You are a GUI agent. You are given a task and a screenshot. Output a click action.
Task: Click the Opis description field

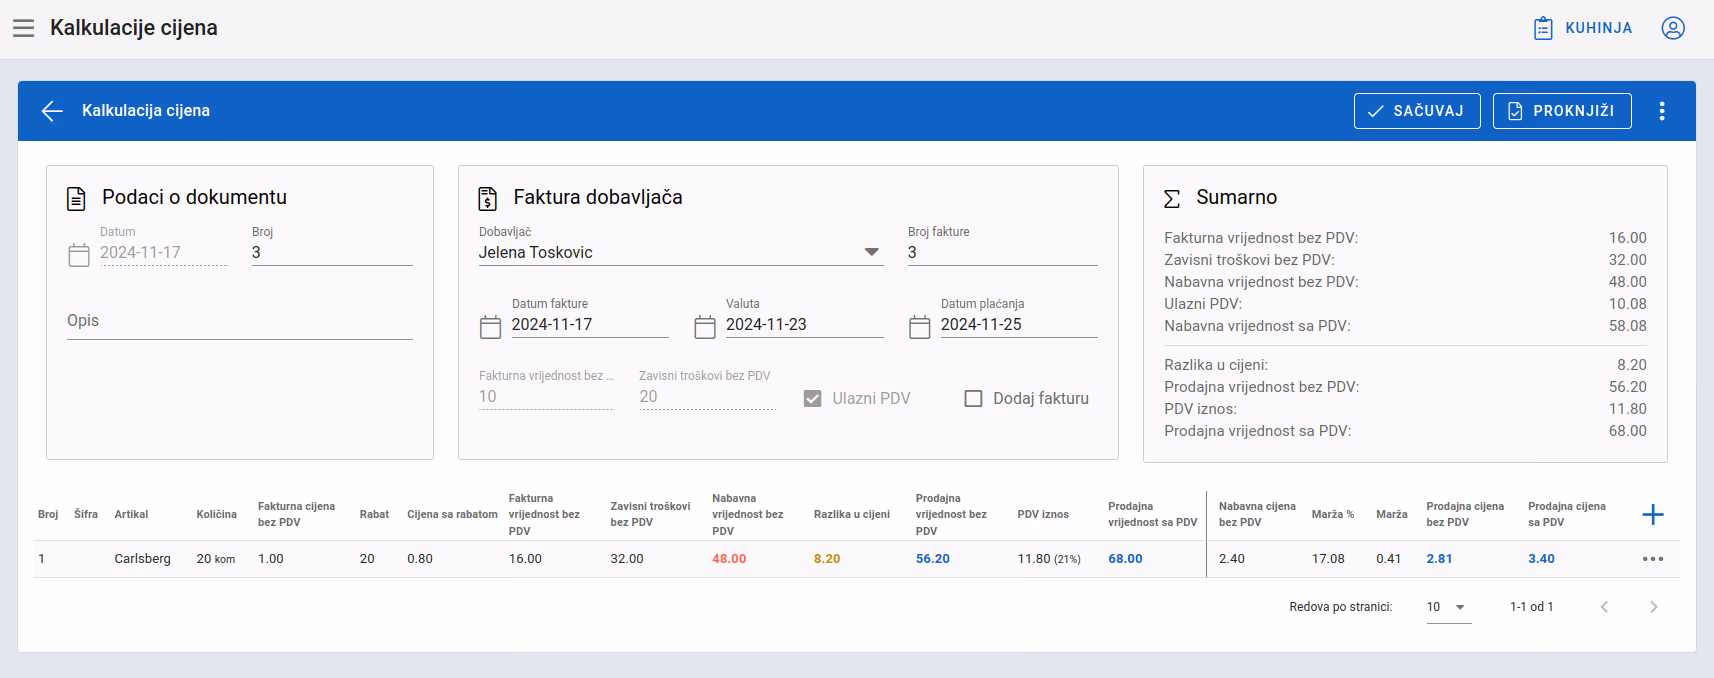[240, 321]
